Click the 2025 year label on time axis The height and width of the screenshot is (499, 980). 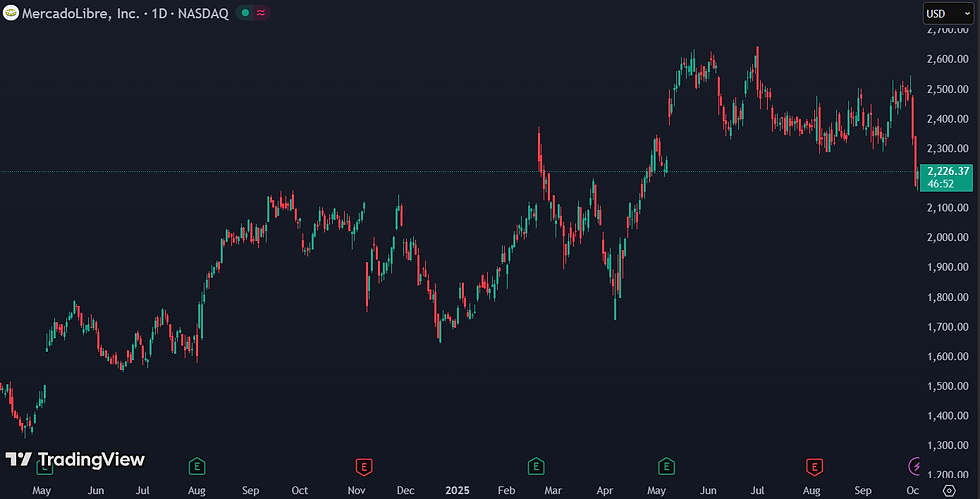click(457, 490)
